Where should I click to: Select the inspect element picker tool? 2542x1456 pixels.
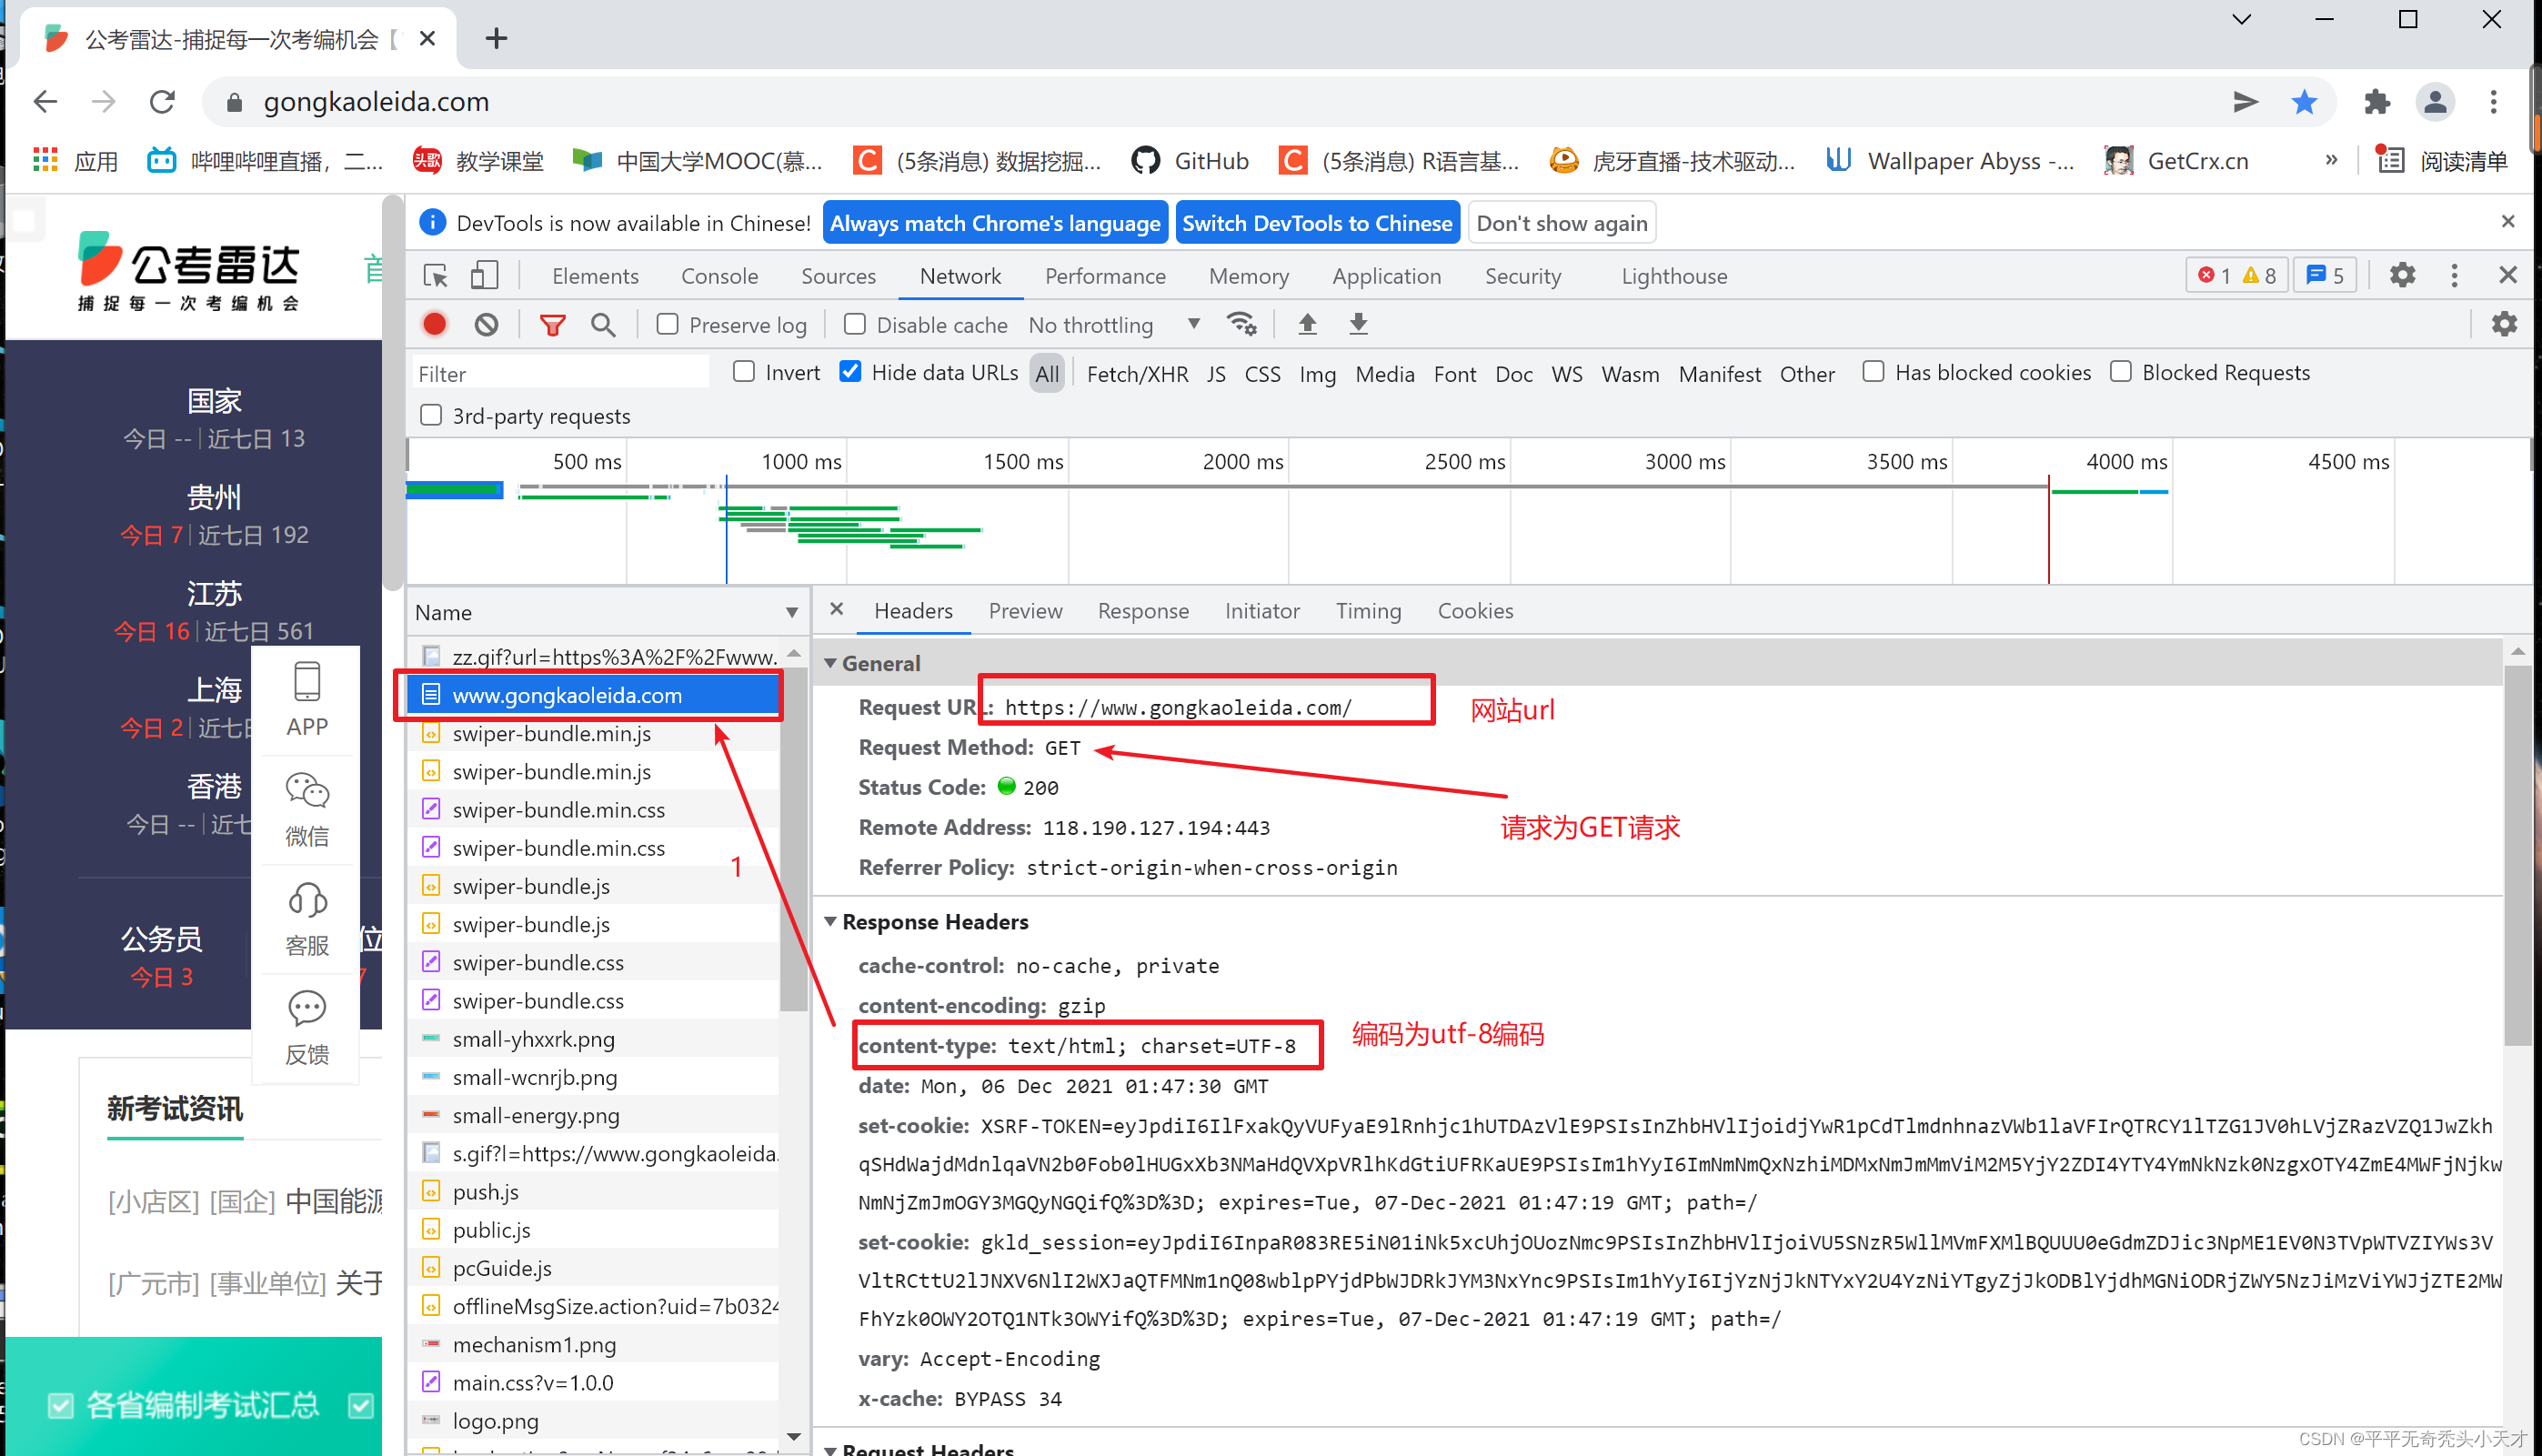pyautogui.click(x=436, y=276)
